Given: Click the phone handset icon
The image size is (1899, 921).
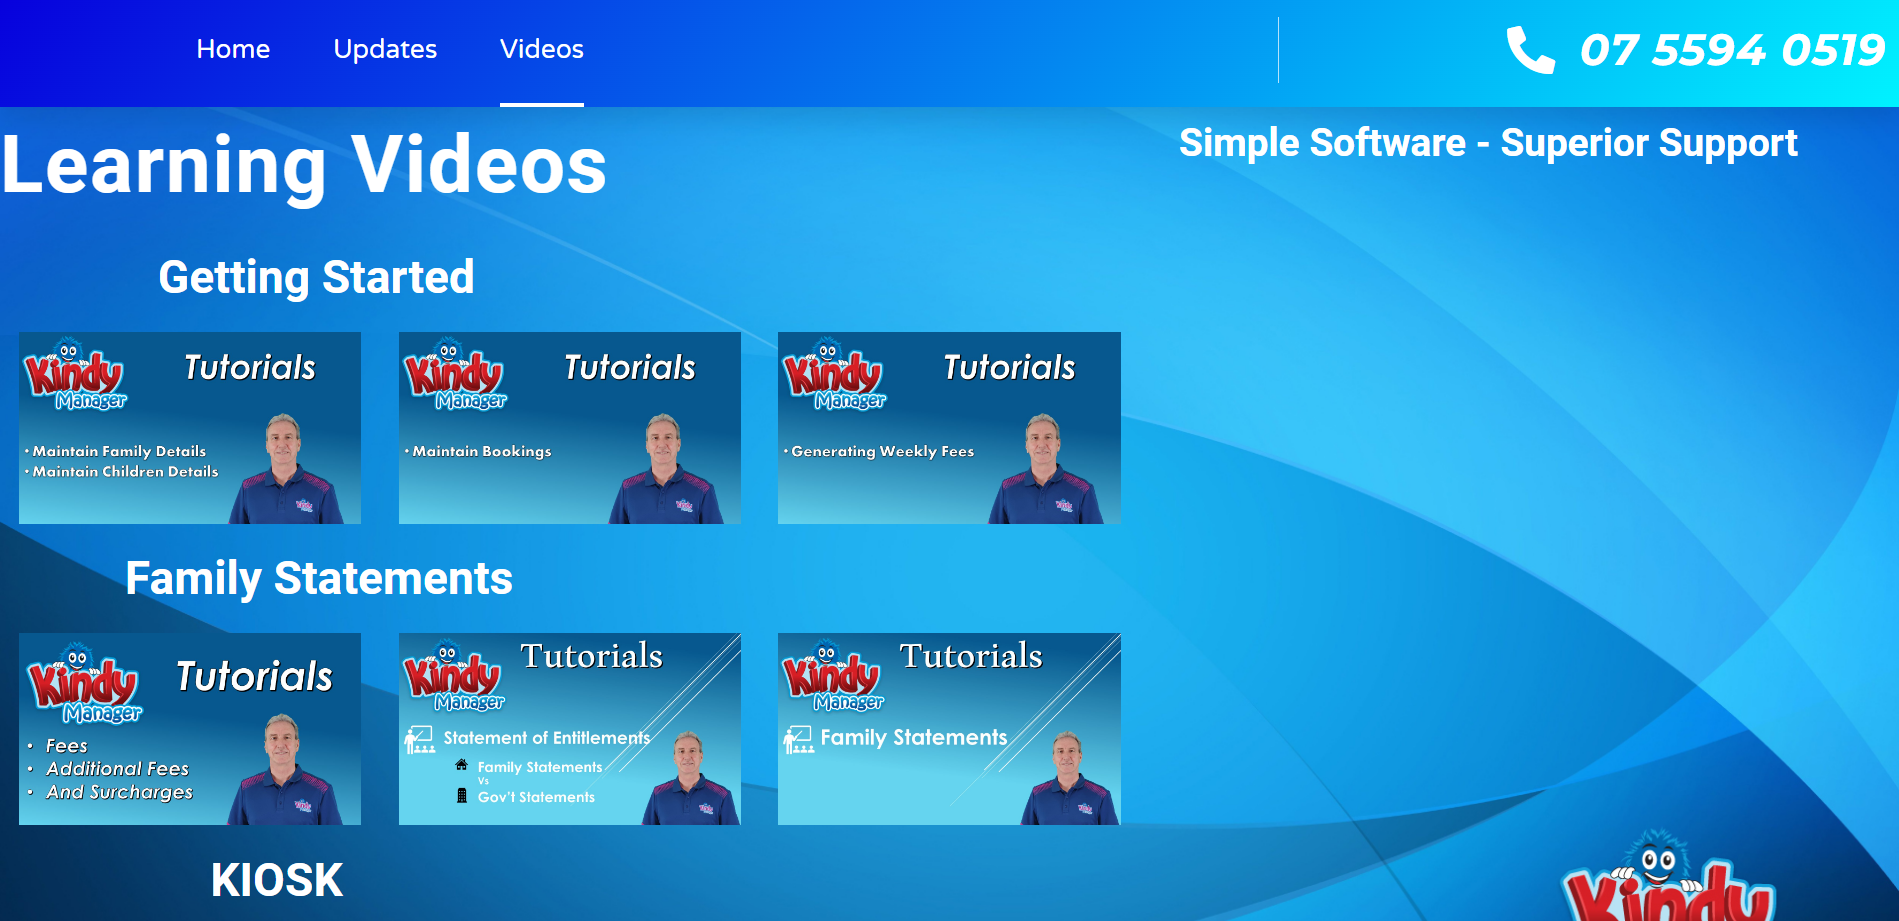Looking at the screenshot, I should pos(1531,50).
